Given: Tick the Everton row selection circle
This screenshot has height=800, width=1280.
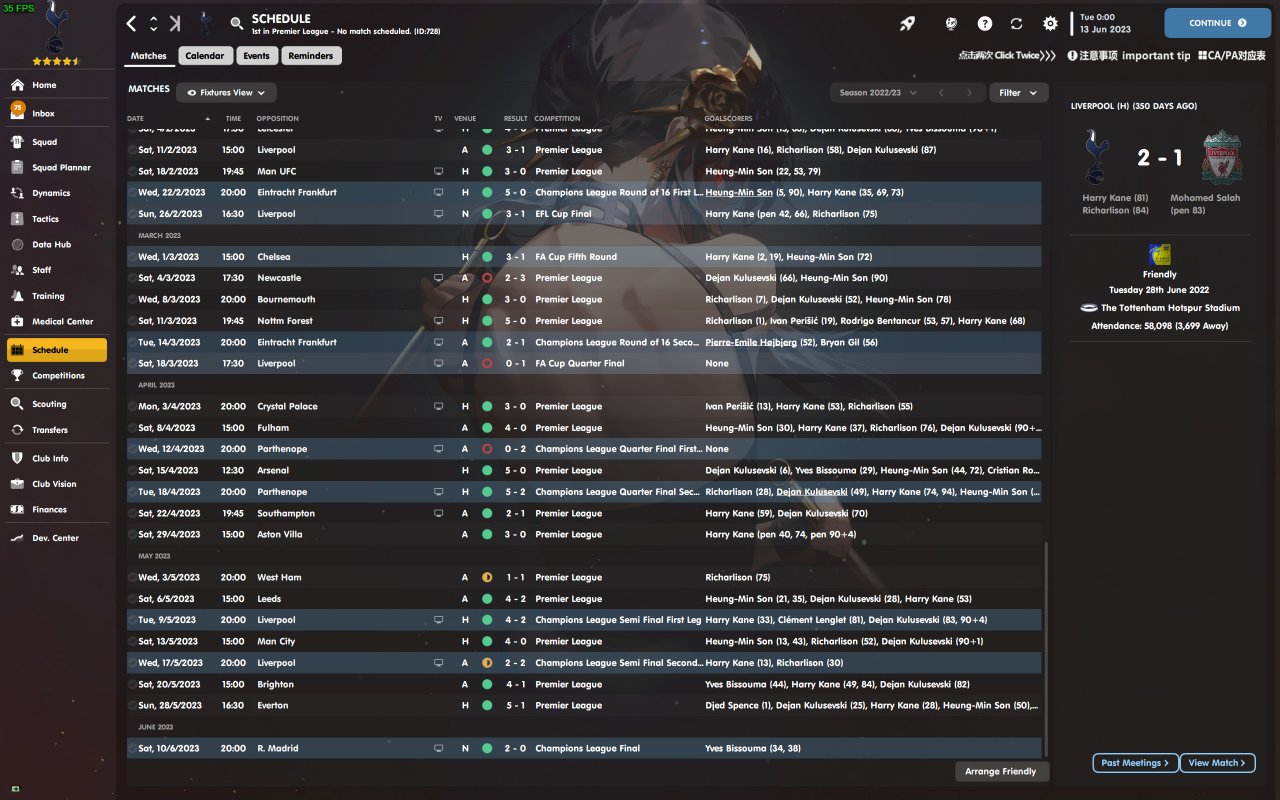Looking at the screenshot, I should (x=133, y=705).
